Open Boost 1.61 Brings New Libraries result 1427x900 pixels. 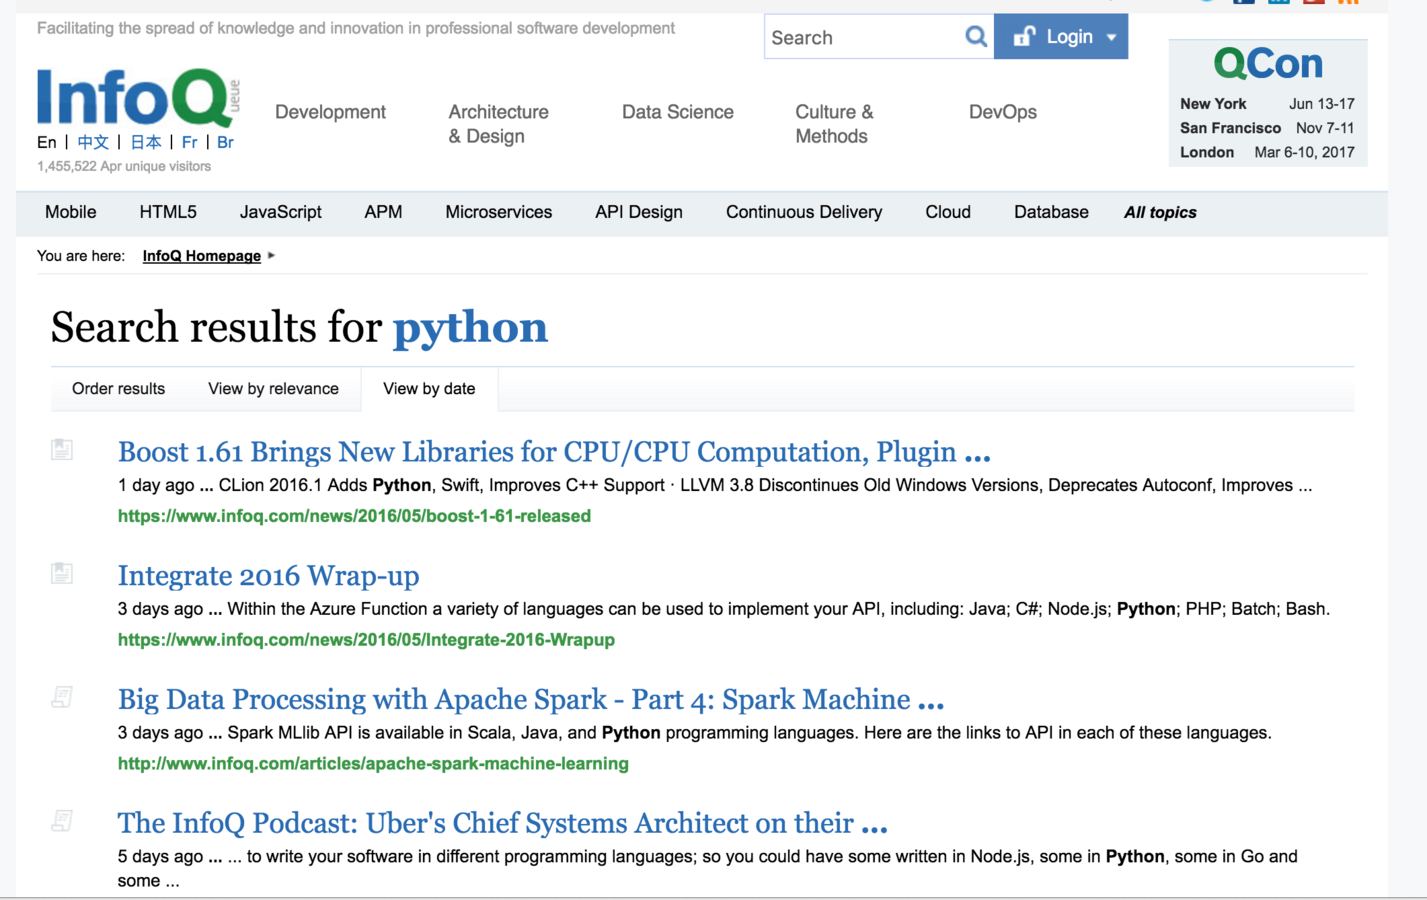[554, 452]
